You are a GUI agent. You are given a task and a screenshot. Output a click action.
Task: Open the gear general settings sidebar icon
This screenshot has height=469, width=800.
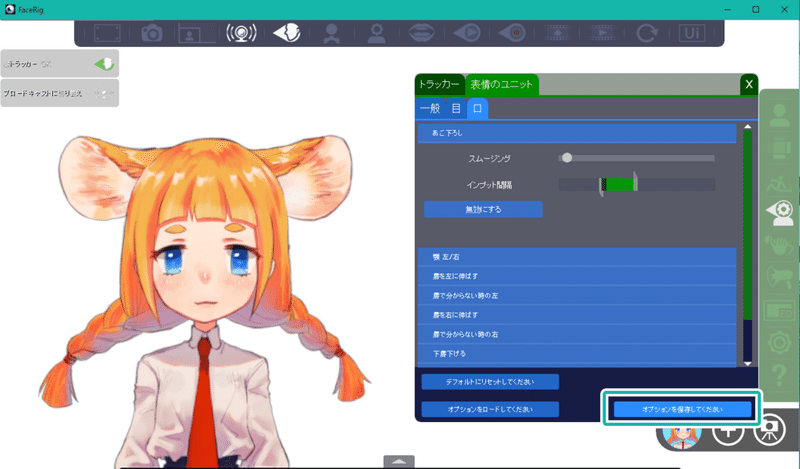(x=779, y=343)
